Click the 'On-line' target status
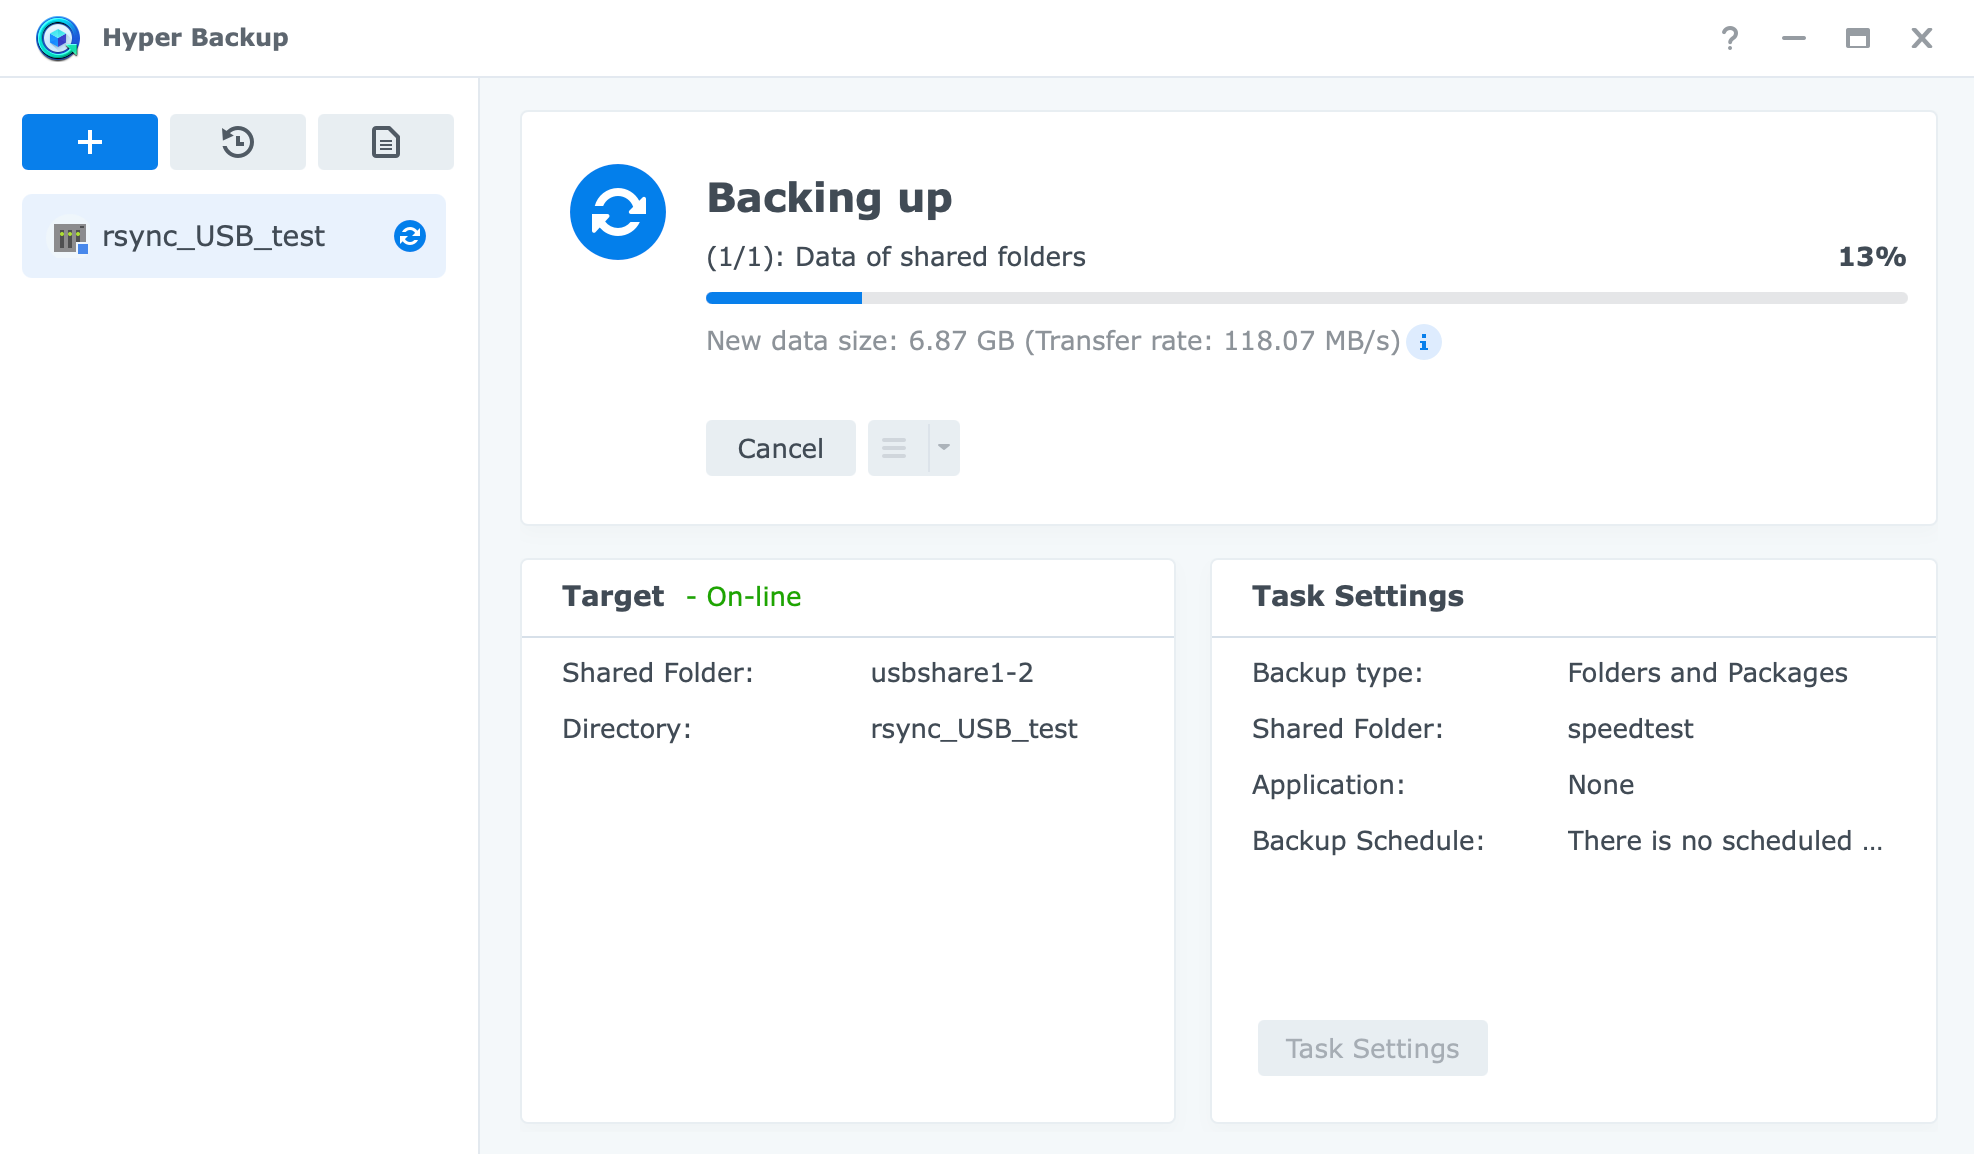This screenshot has width=1974, height=1154. [754, 597]
